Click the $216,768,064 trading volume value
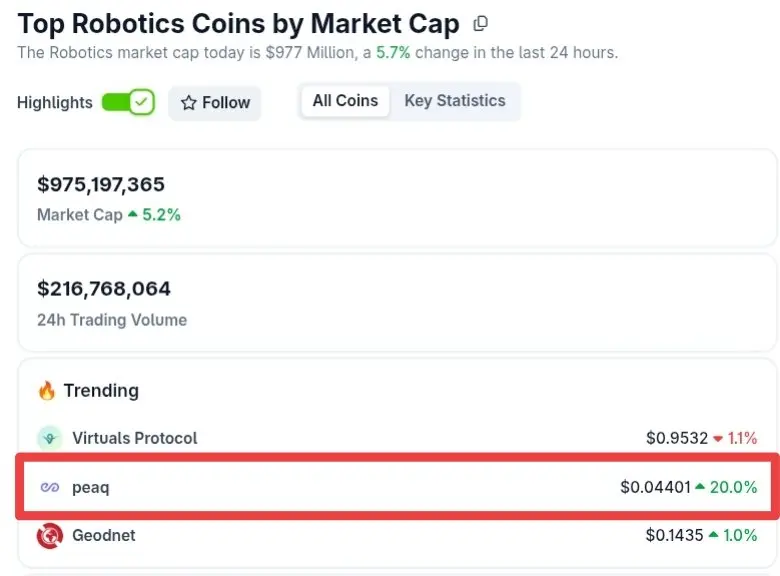The height and width of the screenshot is (576, 780). [104, 289]
